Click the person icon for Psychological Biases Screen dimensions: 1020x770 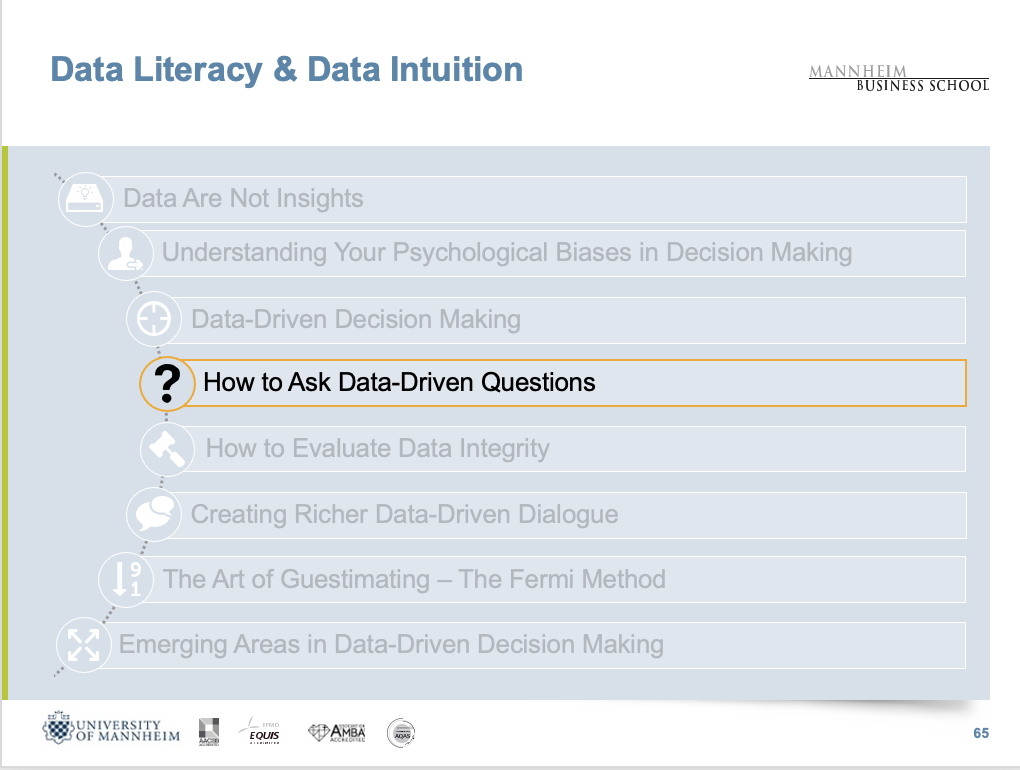tap(125, 253)
